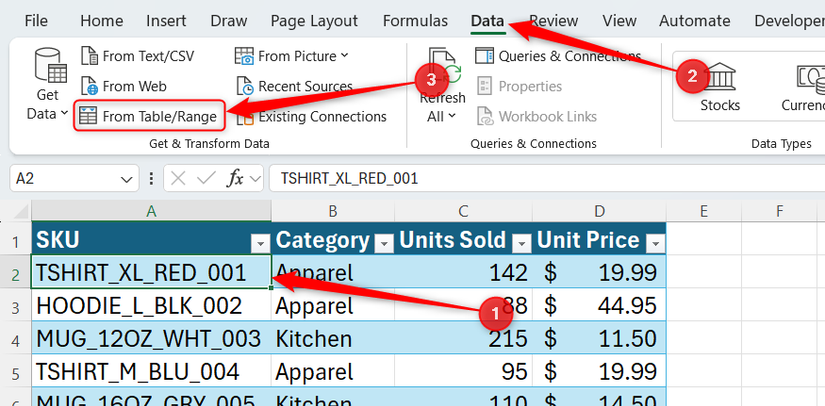Switch to the Automate tab
Image resolution: width=825 pixels, height=406 pixels.
(x=695, y=21)
